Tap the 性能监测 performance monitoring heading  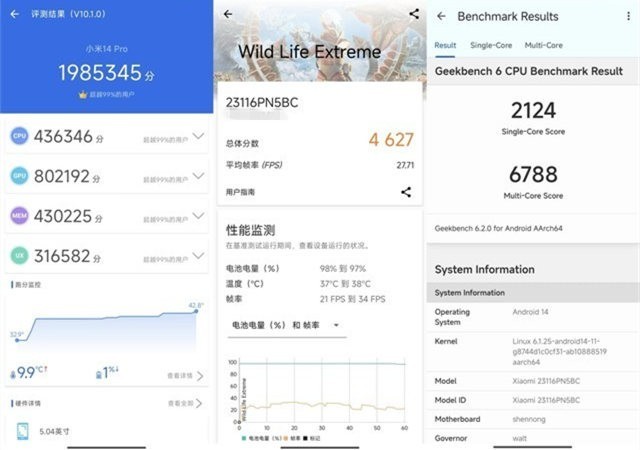click(x=250, y=230)
